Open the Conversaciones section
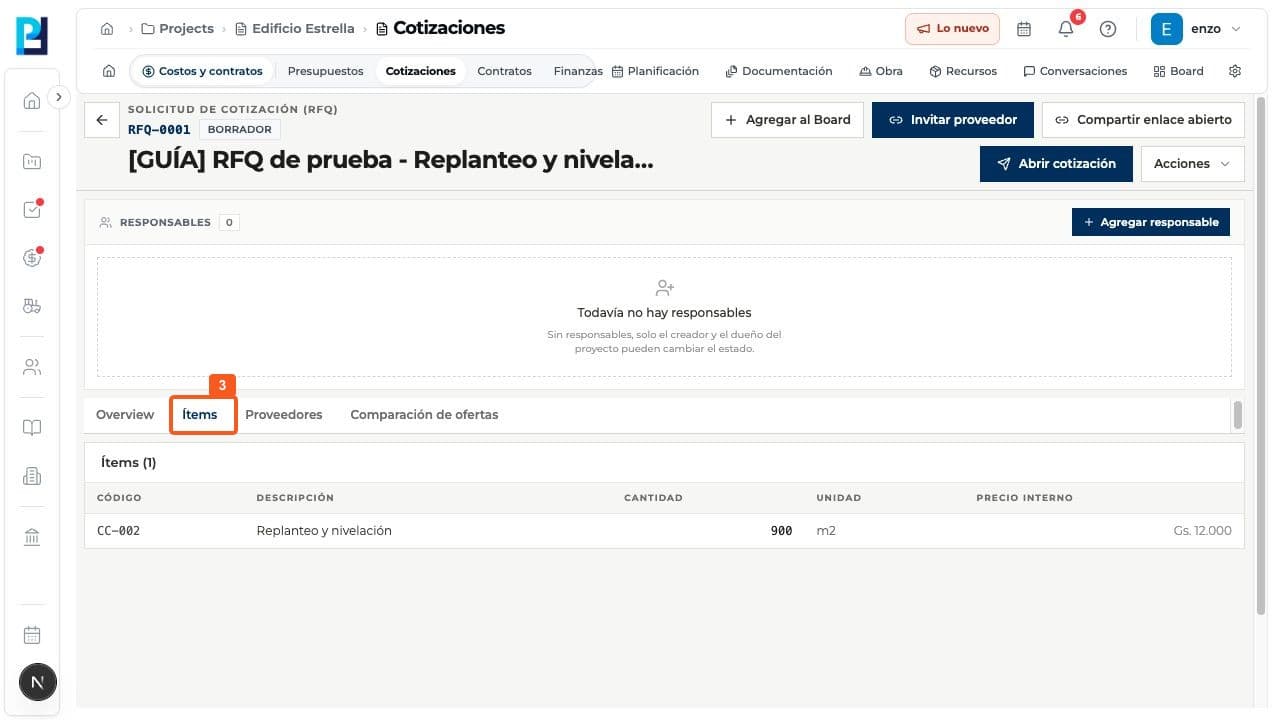 [x=1075, y=71]
